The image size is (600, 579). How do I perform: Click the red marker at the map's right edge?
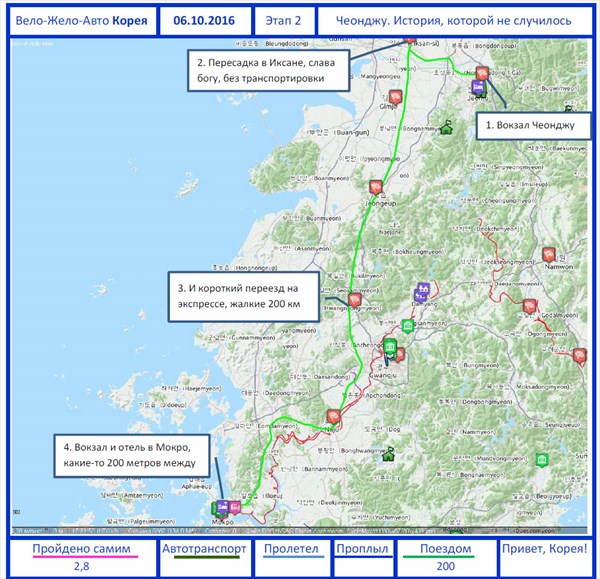point(580,356)
